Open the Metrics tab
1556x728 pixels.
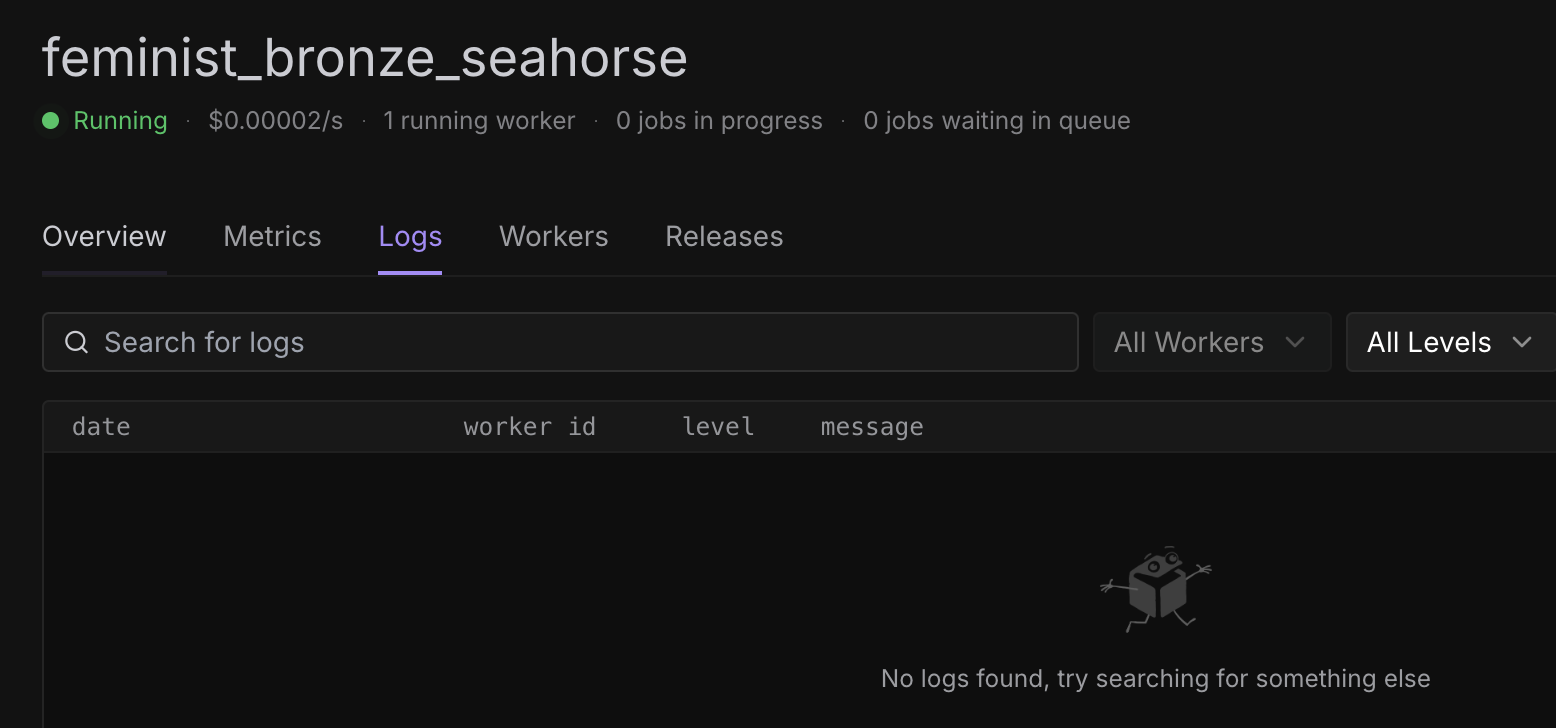(272, 237)
